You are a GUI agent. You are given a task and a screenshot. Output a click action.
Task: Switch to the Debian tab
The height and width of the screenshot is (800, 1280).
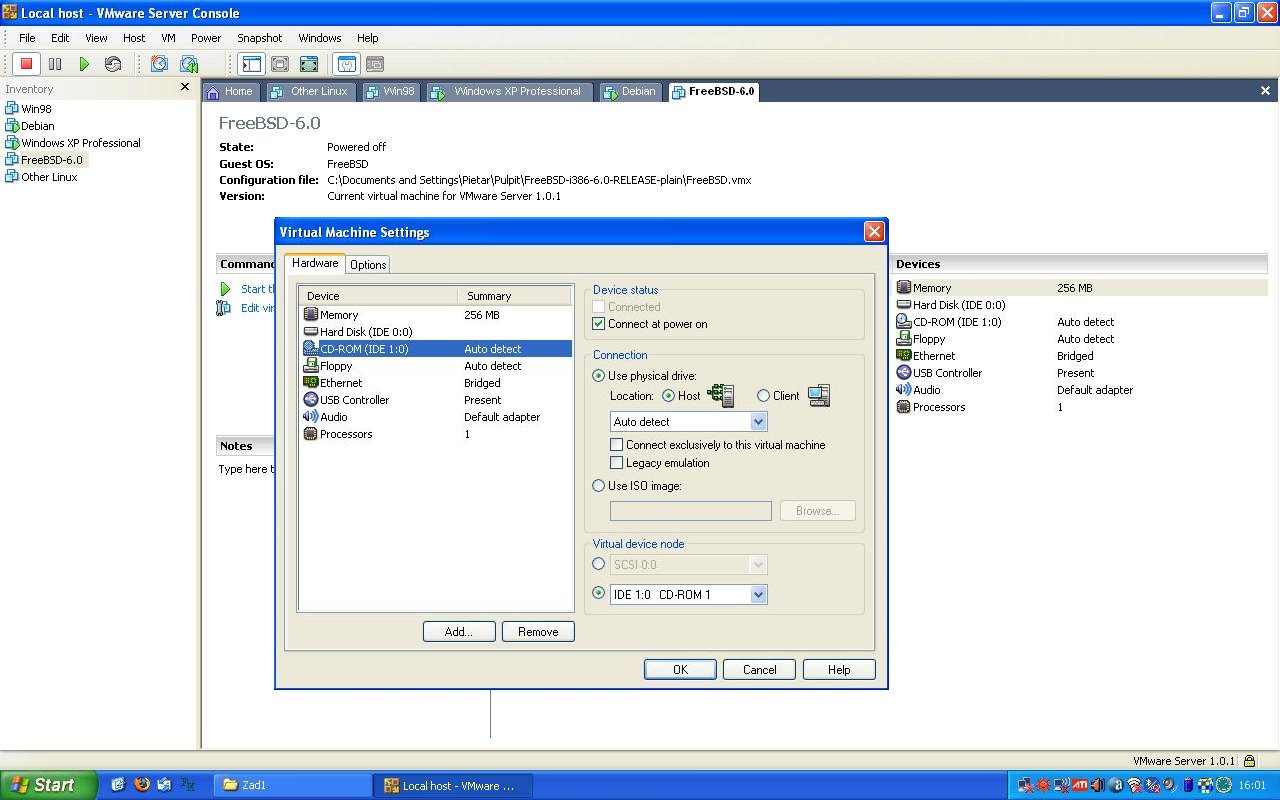pos(631,91)
